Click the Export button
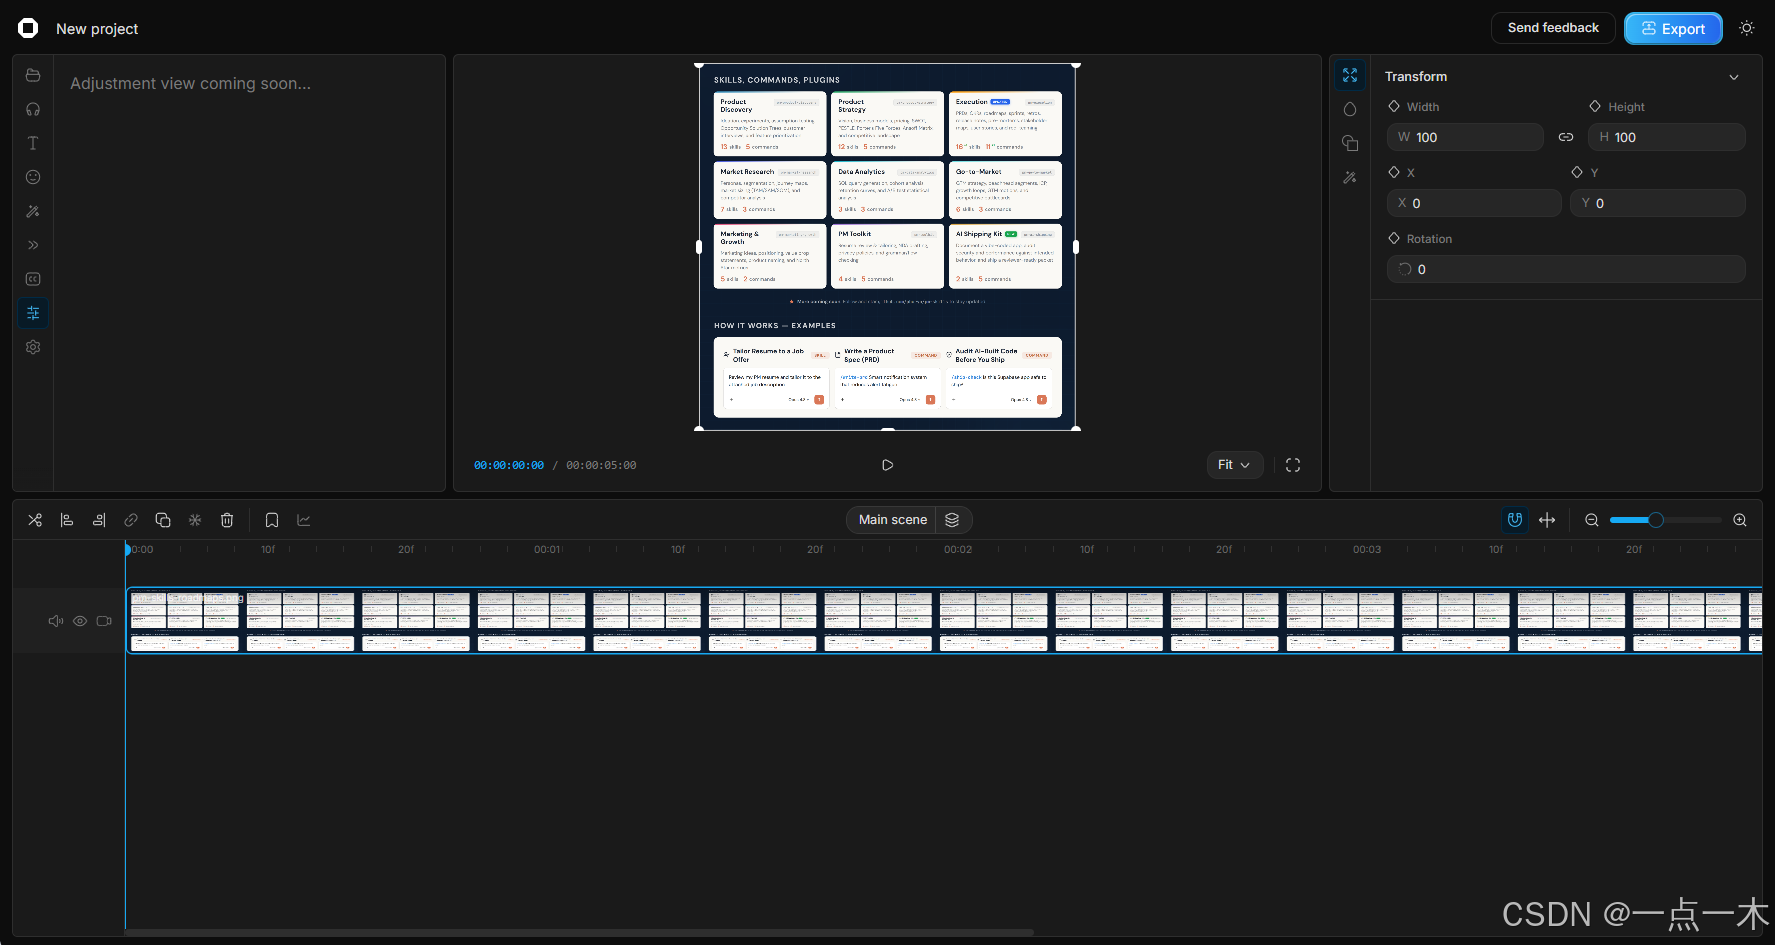This screenshot has width=1775, height=945. coord(1673,29)
